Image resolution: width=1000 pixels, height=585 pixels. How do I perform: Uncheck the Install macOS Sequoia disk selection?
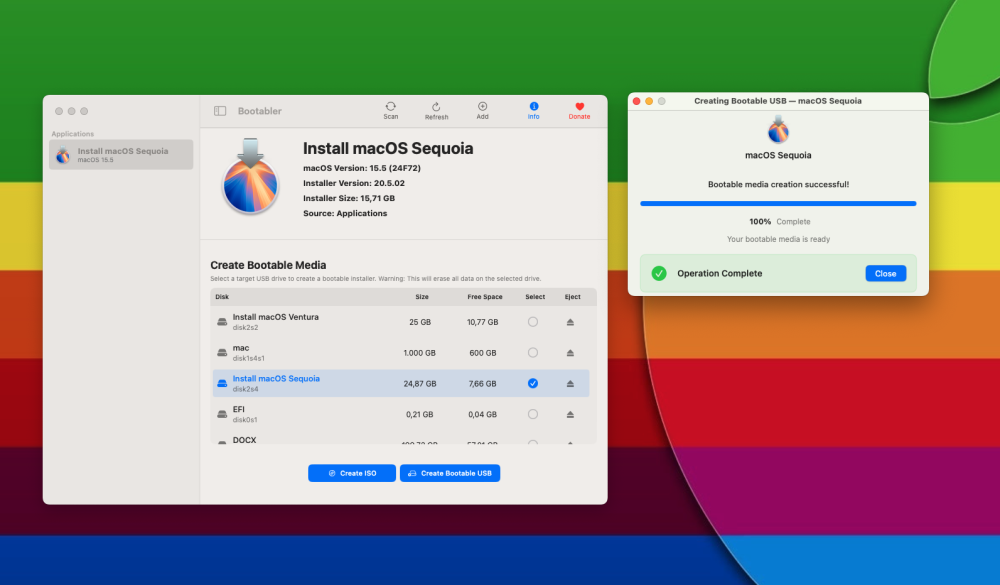tap(533, 383)
